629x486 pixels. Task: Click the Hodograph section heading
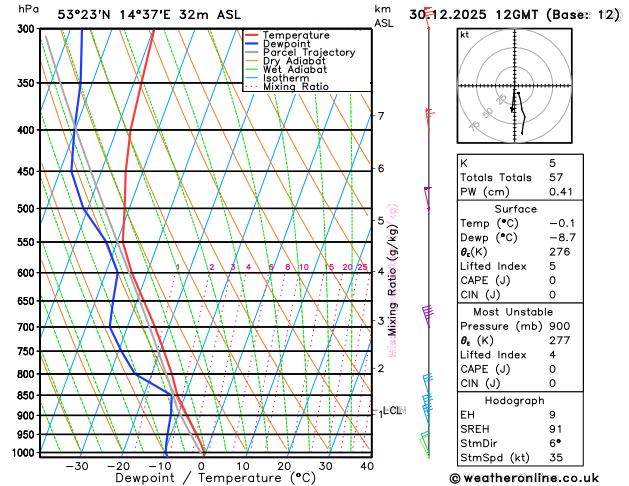point(515,401)
